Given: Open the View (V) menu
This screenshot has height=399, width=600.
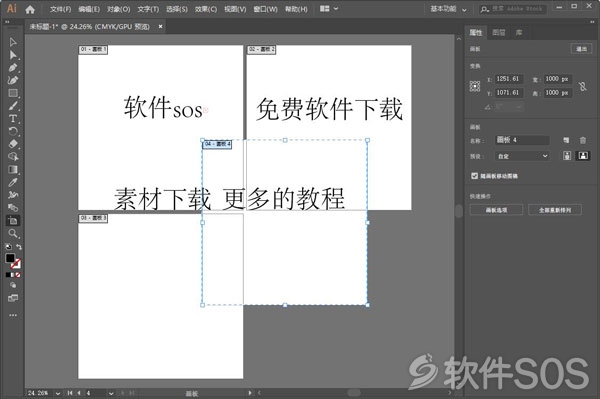Looking at the screenshot, I should (235, 9).
